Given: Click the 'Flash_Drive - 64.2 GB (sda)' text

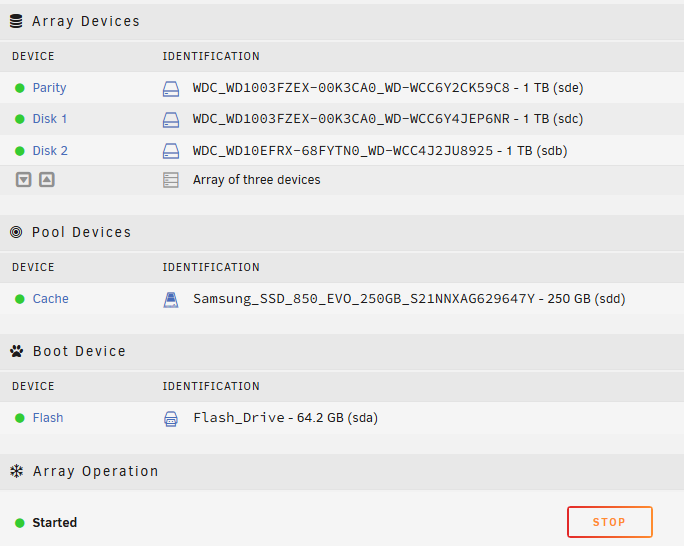Looking at the screenshot, I should (285, 417).
